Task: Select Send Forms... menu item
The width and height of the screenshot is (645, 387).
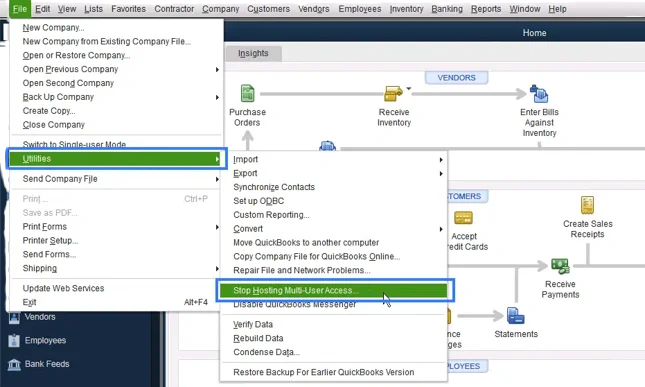Action: point(49,255)
